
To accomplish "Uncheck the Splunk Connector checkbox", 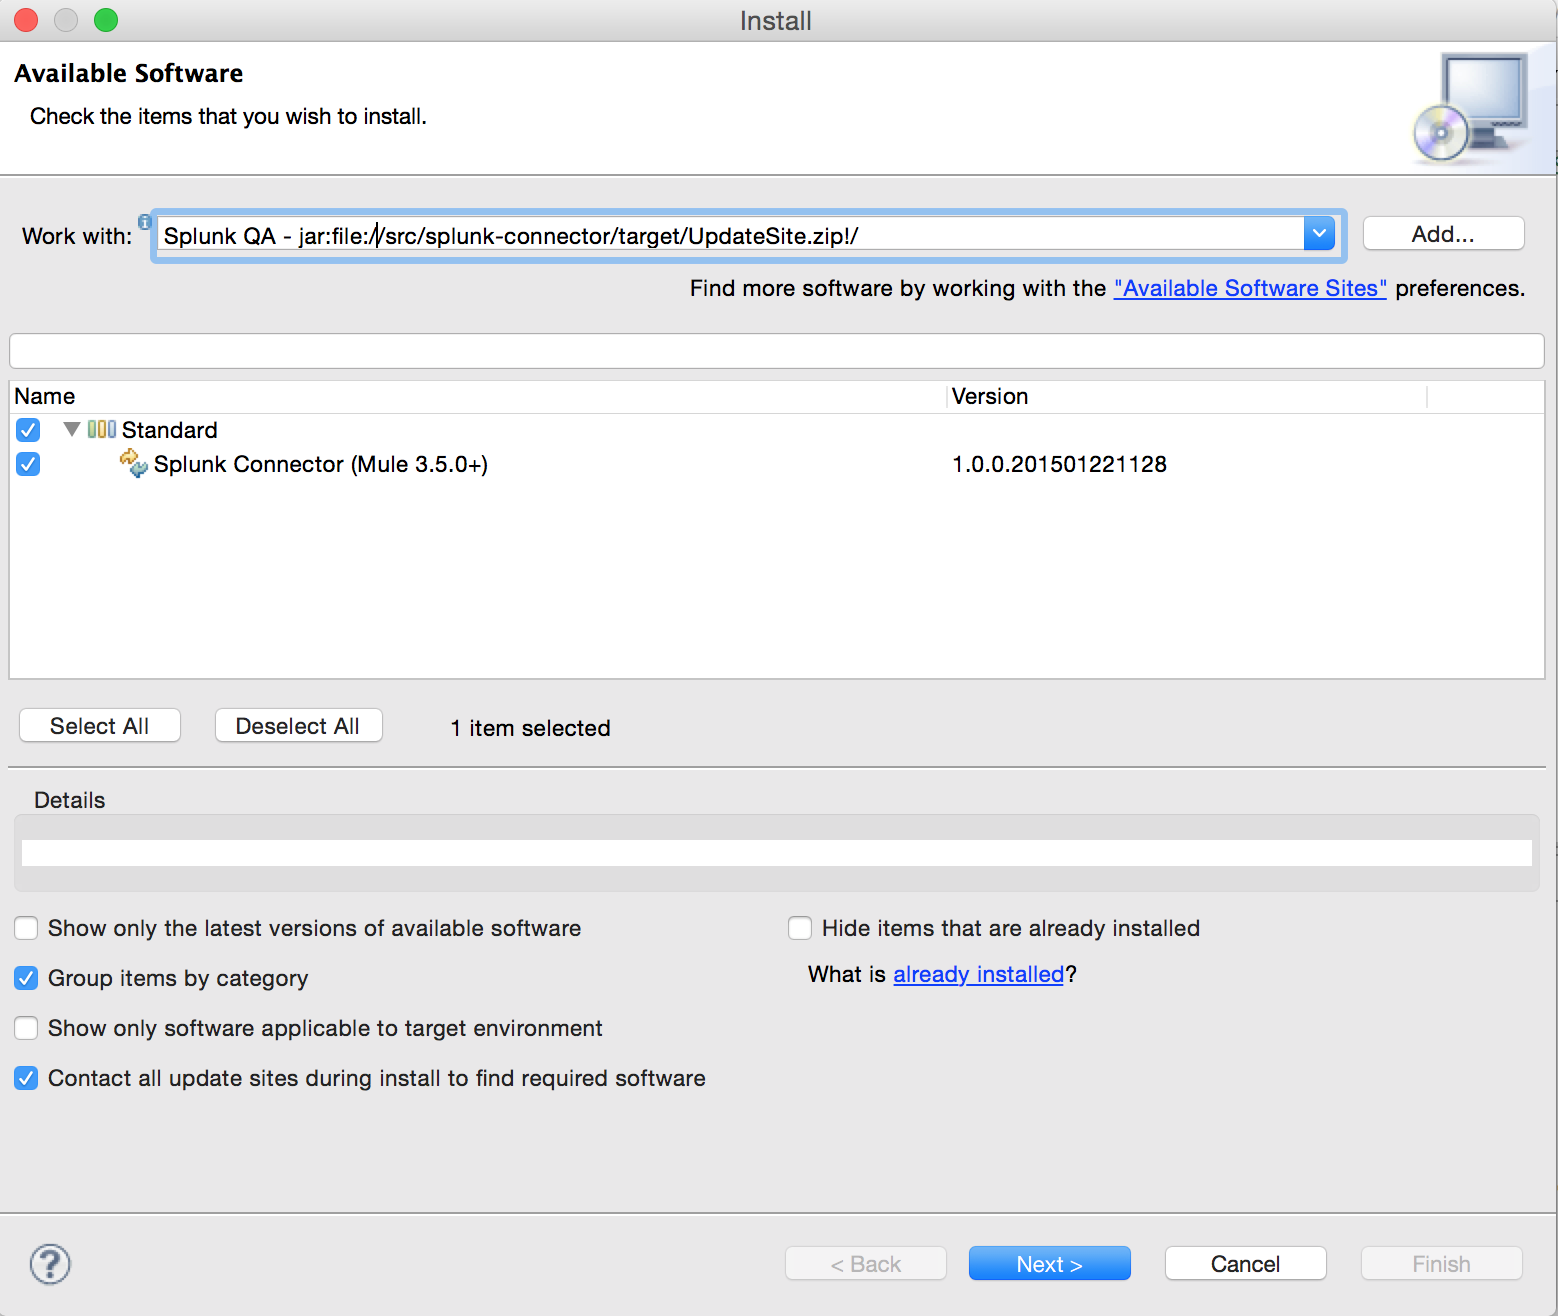I will (x=28, y=464).
